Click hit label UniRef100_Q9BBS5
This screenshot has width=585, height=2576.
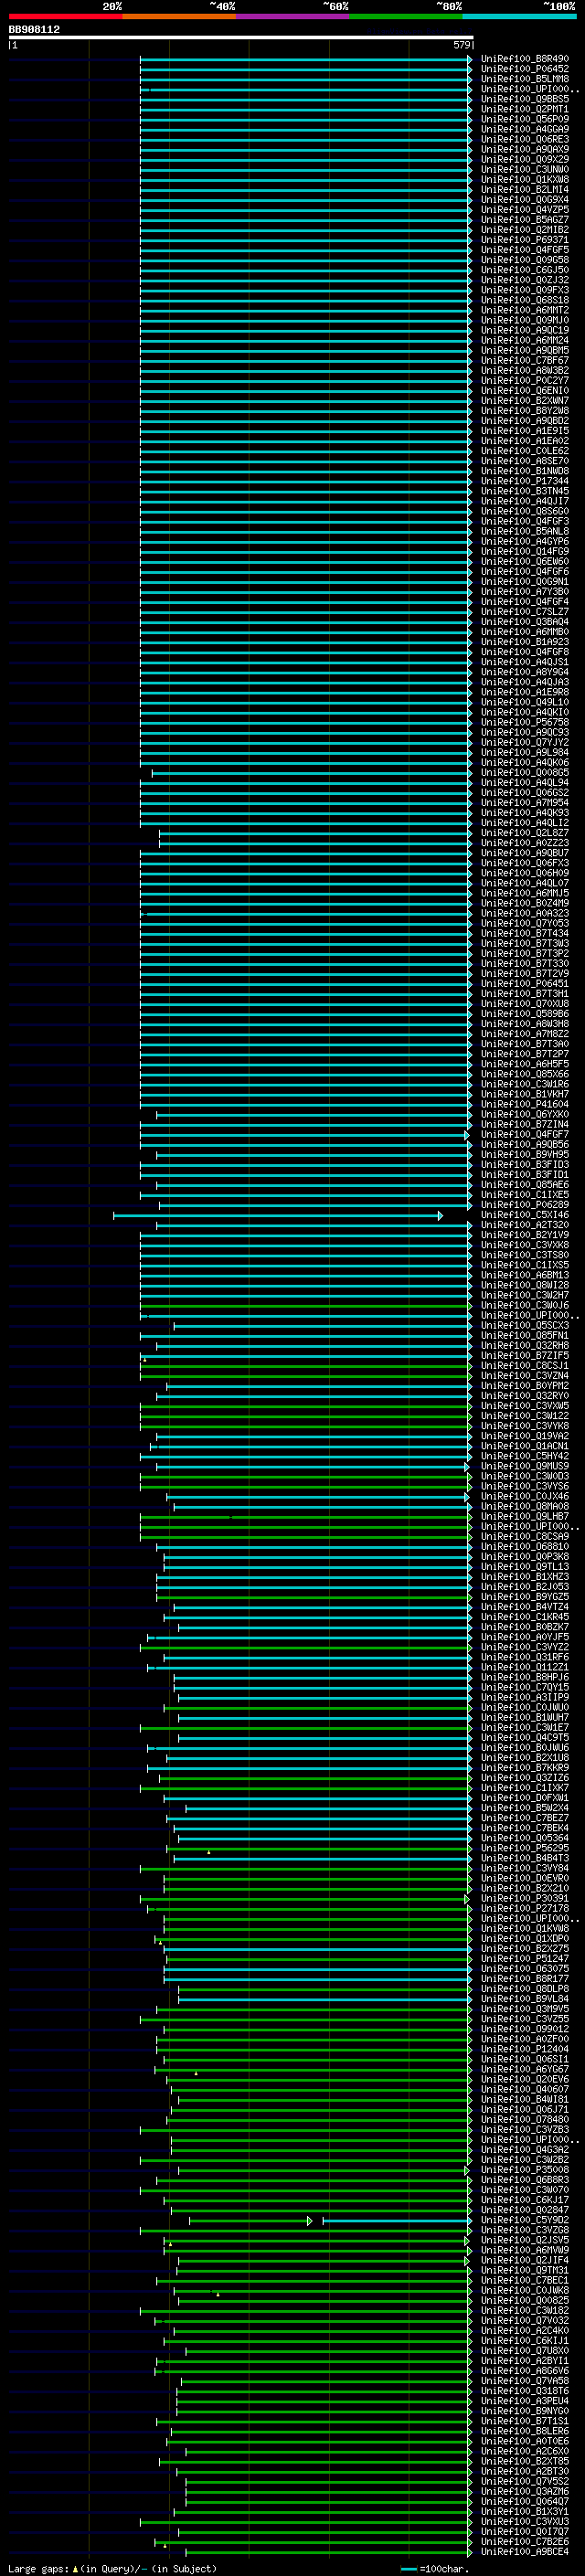coord(525,99)
